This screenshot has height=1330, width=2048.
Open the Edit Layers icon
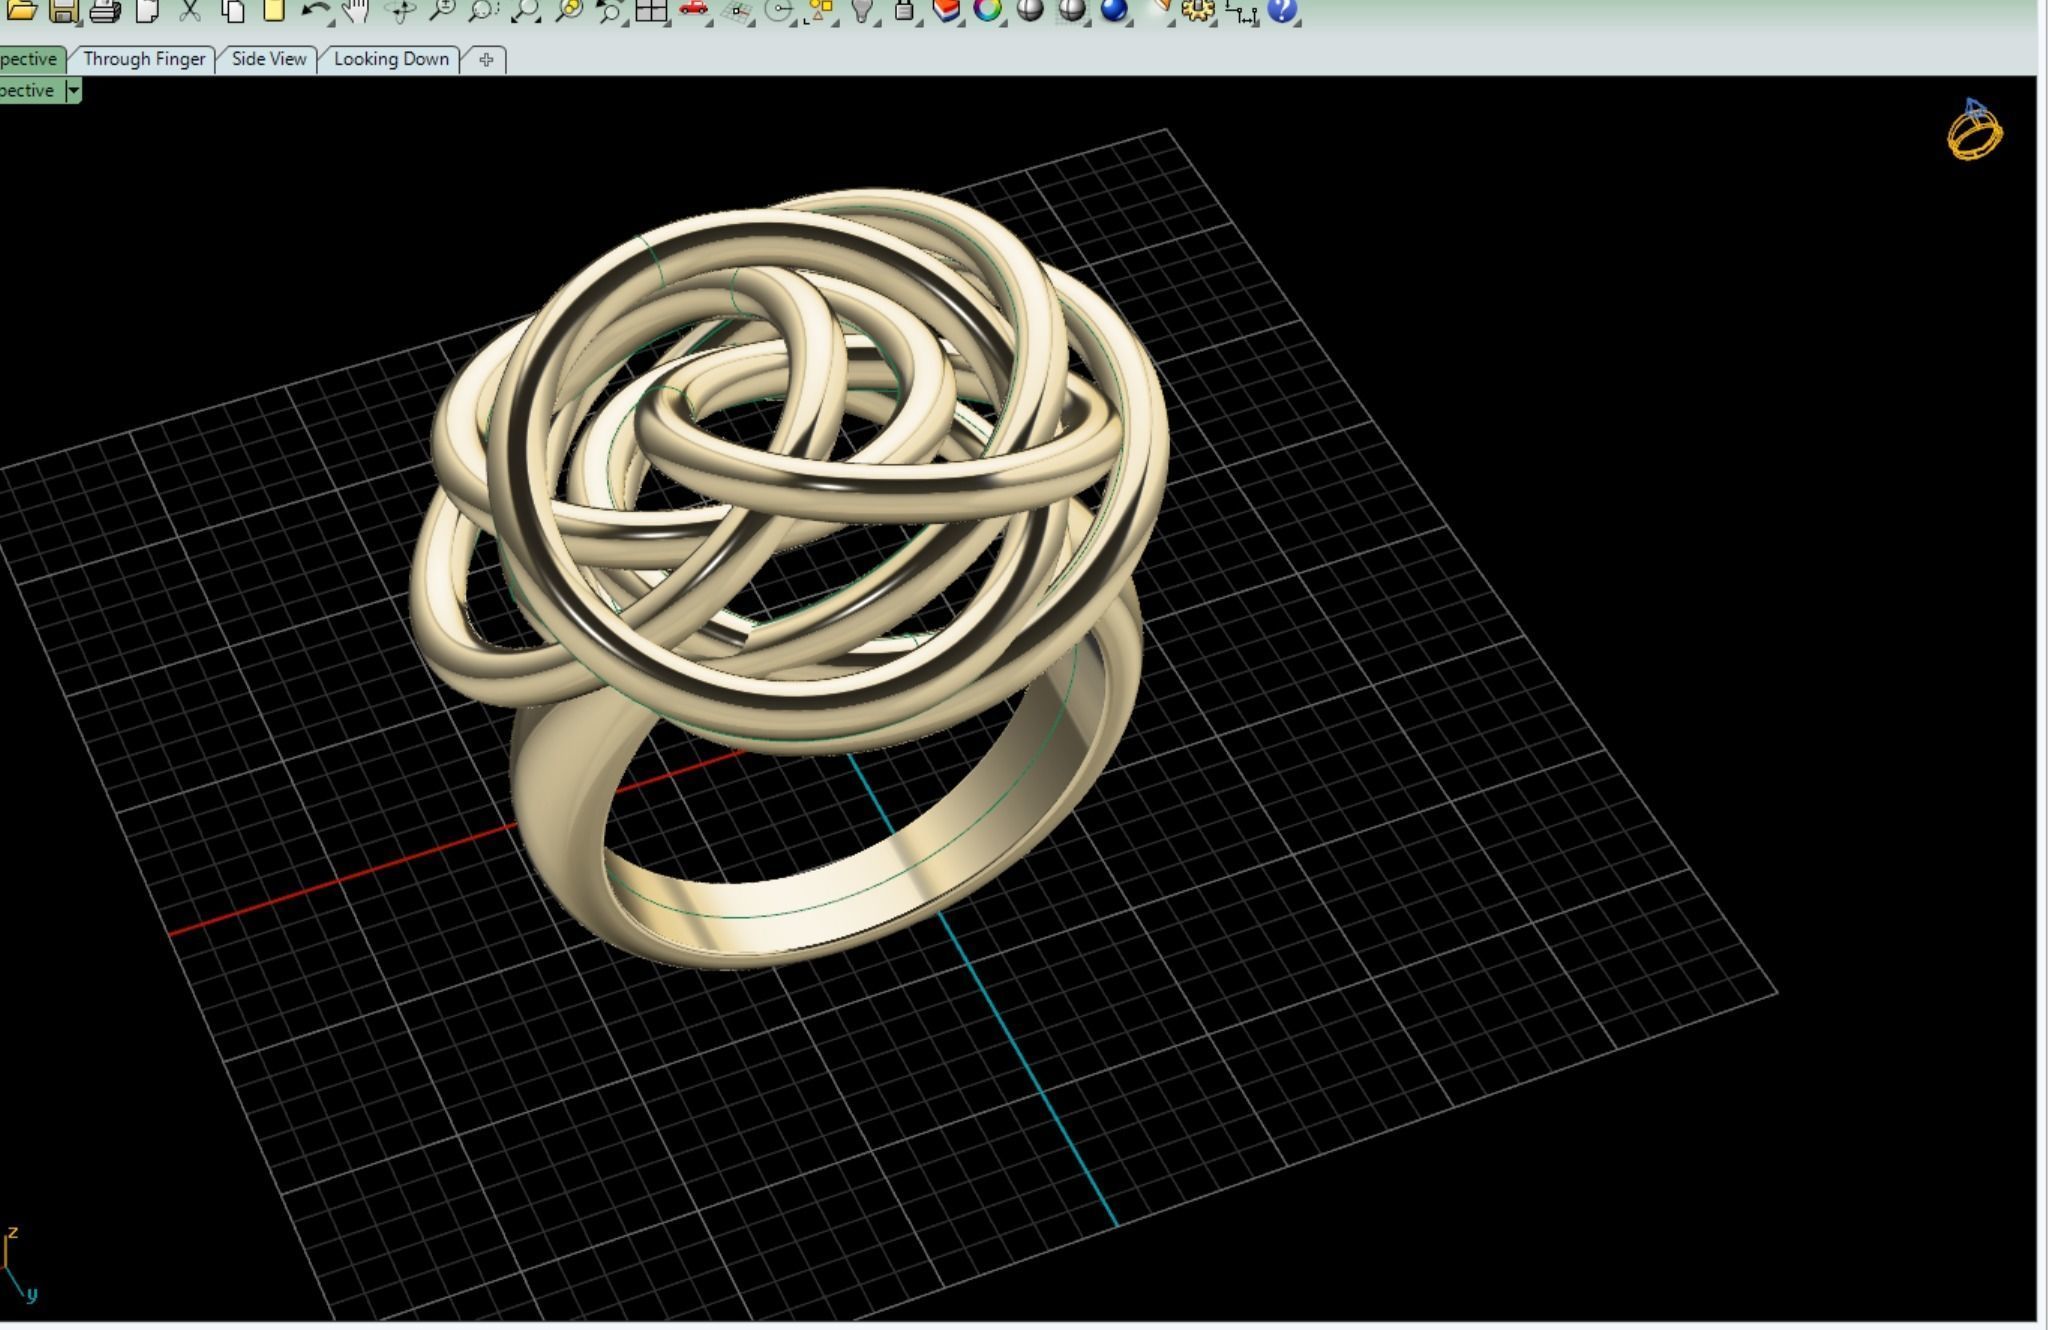(x=946, y=10)
